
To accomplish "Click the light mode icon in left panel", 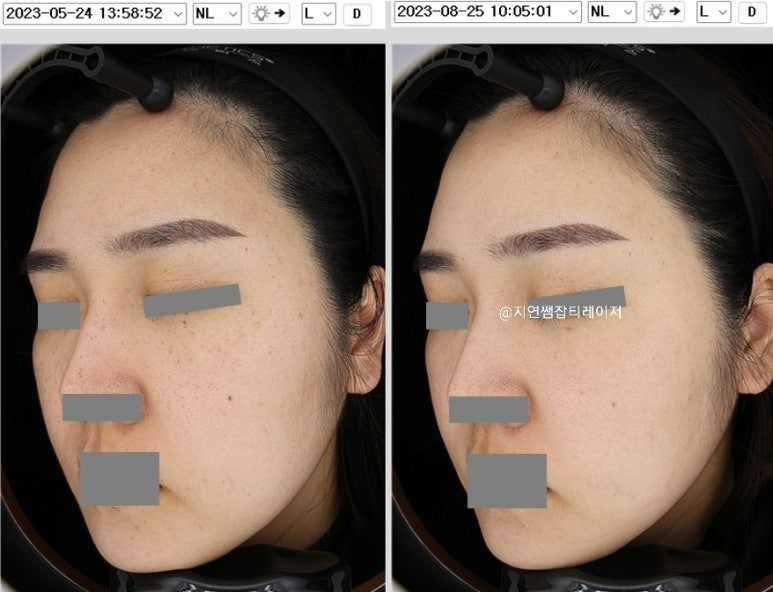I will click(268, 13).
